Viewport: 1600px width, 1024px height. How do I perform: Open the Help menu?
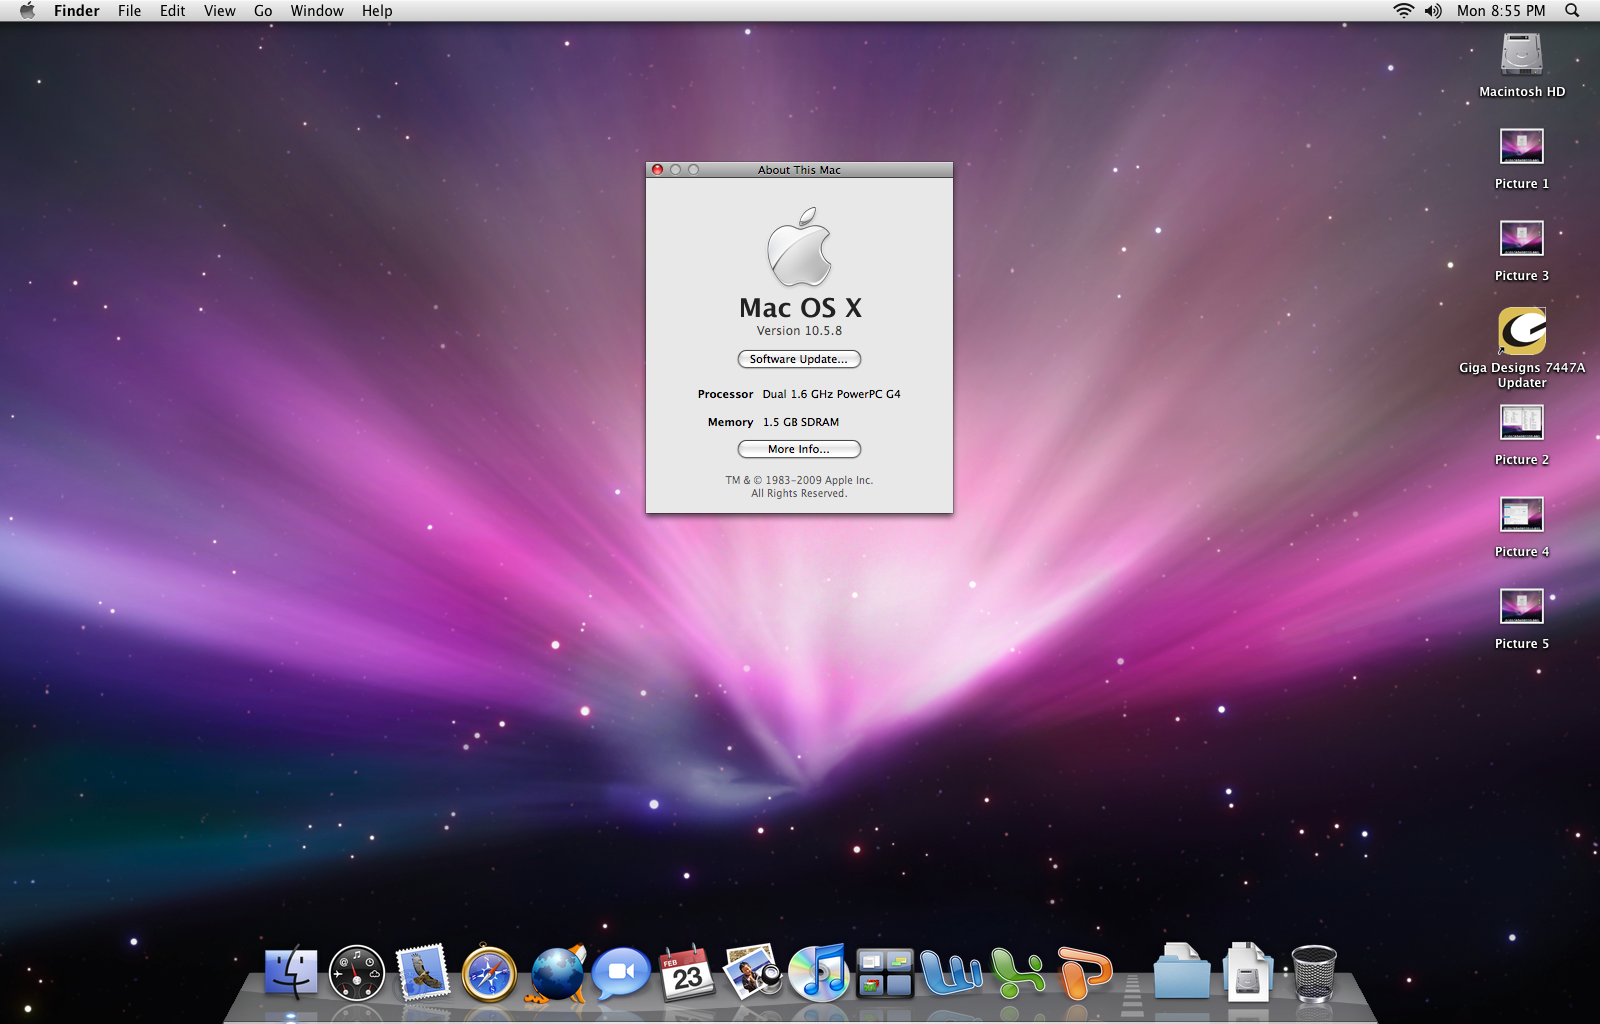tap(377, 11)
